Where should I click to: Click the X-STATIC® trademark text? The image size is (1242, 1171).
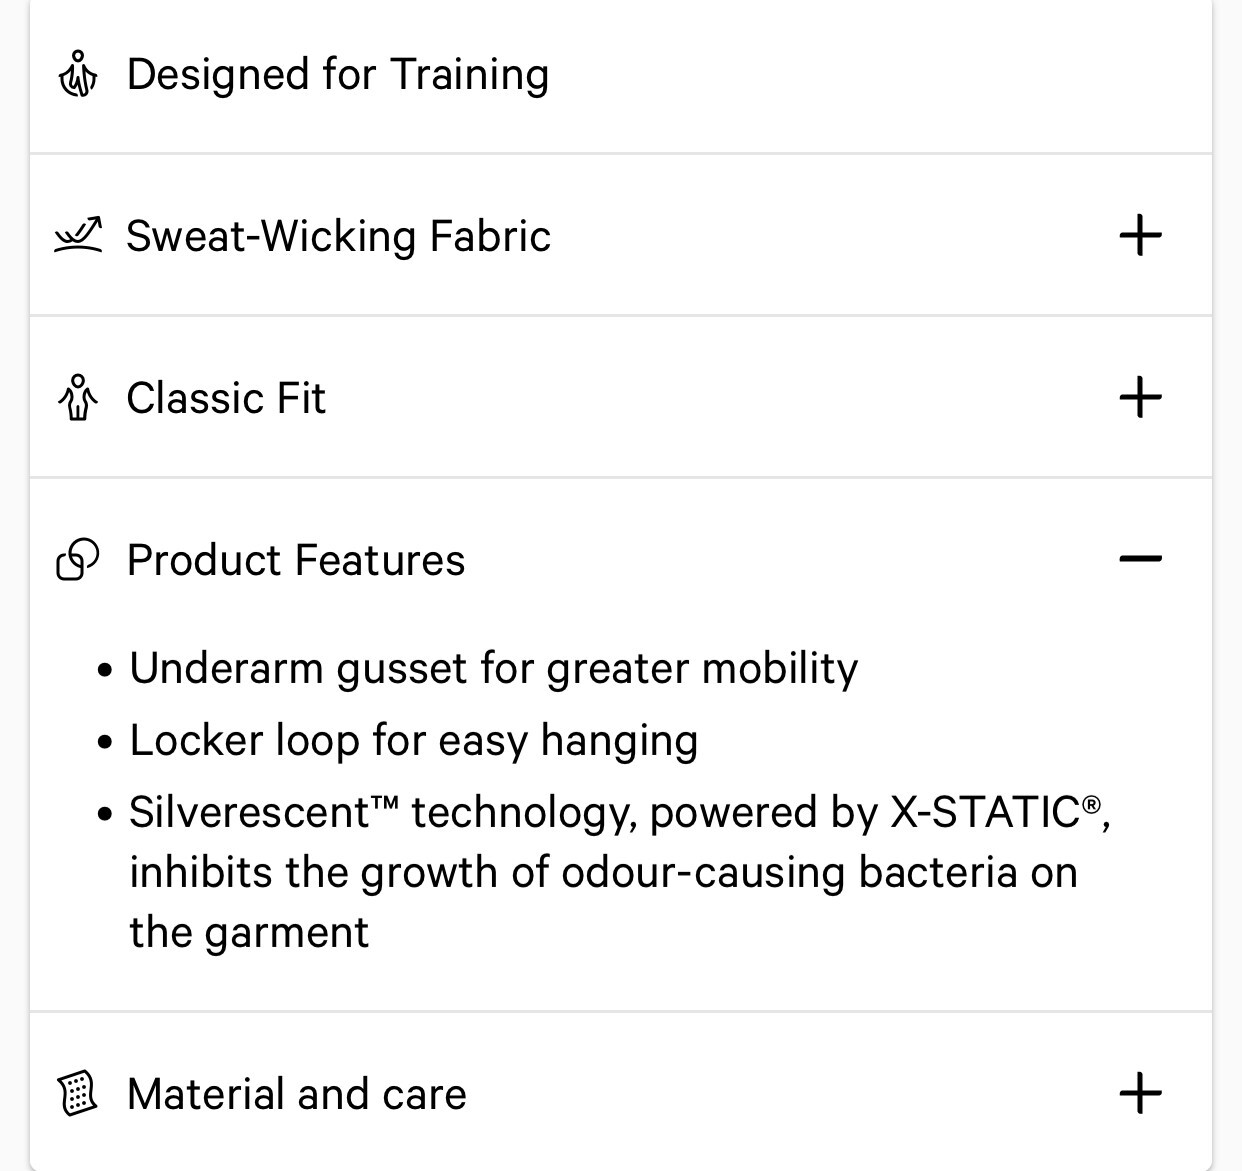[995, 812]
